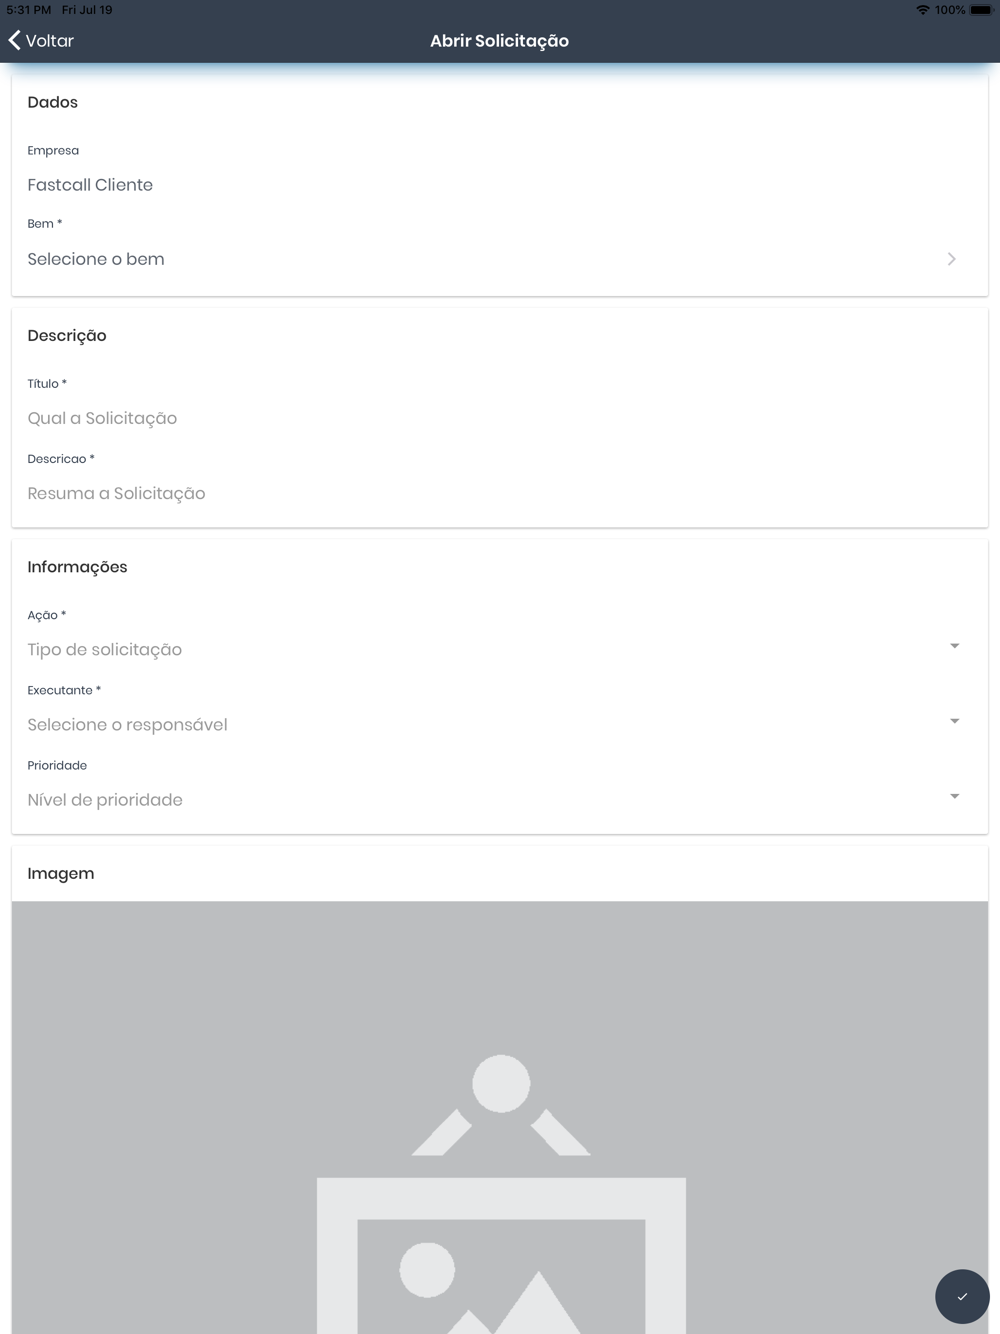This screenshot has height=1334, width=1000.
Task: Tap the floating checkmark confirm button
Action: (x=962, y=1296)
